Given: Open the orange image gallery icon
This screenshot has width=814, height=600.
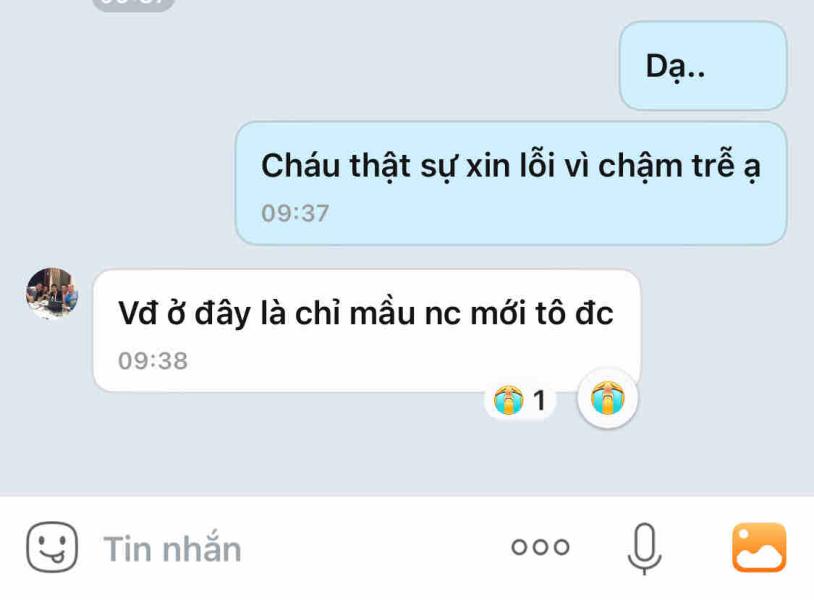Looking at the screenshot, I should pyautogui.click(x=759, y=548).
